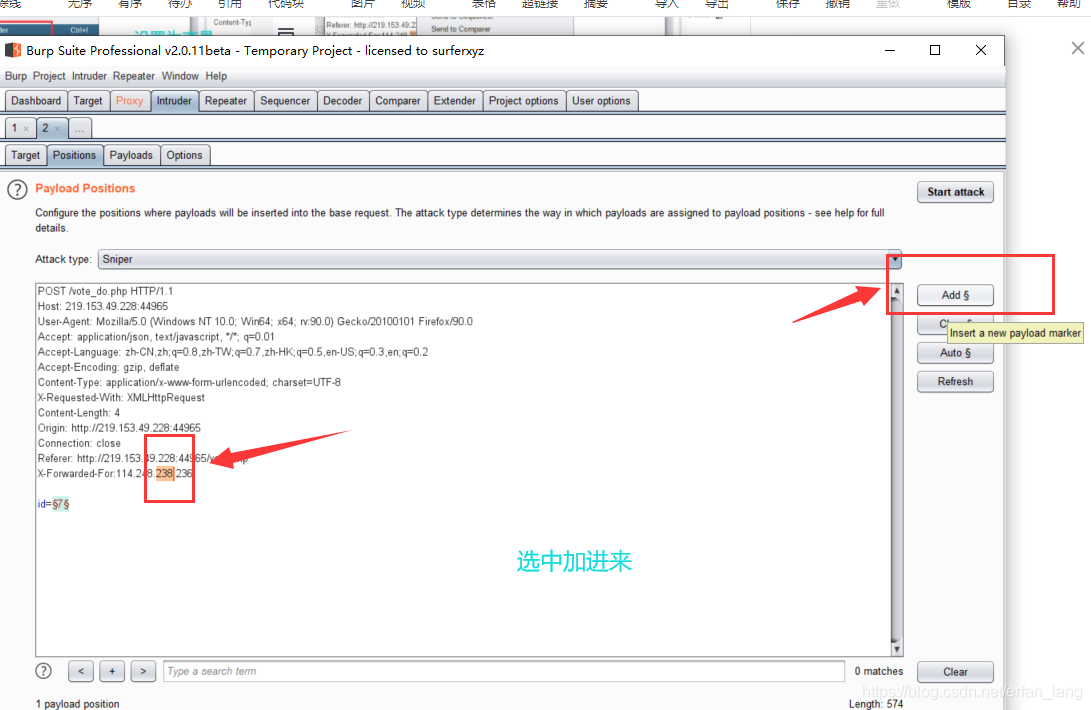The height and width of the screenshot is (710, 1091).
Task: Open the Project menu
Action: click(x=49, y=76)
